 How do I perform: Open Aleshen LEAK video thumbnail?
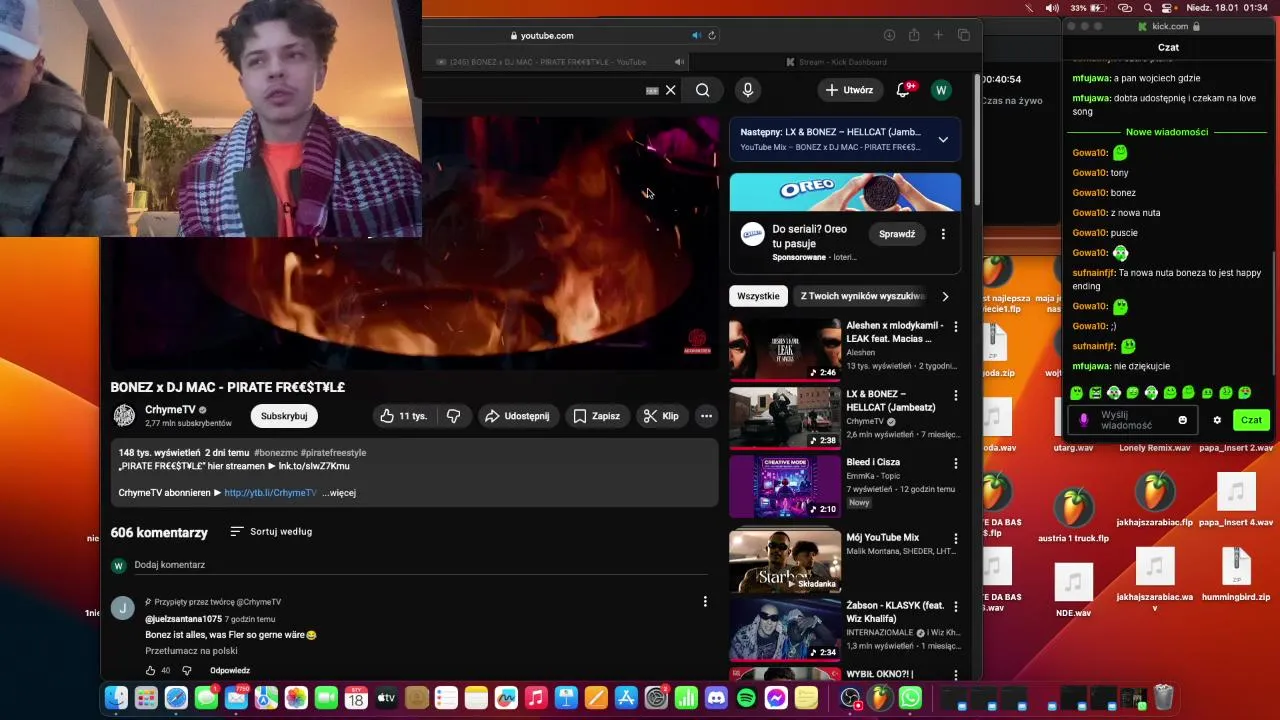coord(785,349)
